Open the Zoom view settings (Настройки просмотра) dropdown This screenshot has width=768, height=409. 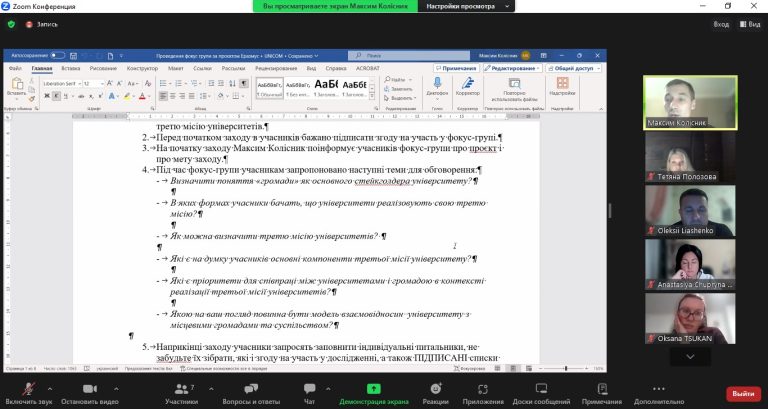tap(468, 6)
